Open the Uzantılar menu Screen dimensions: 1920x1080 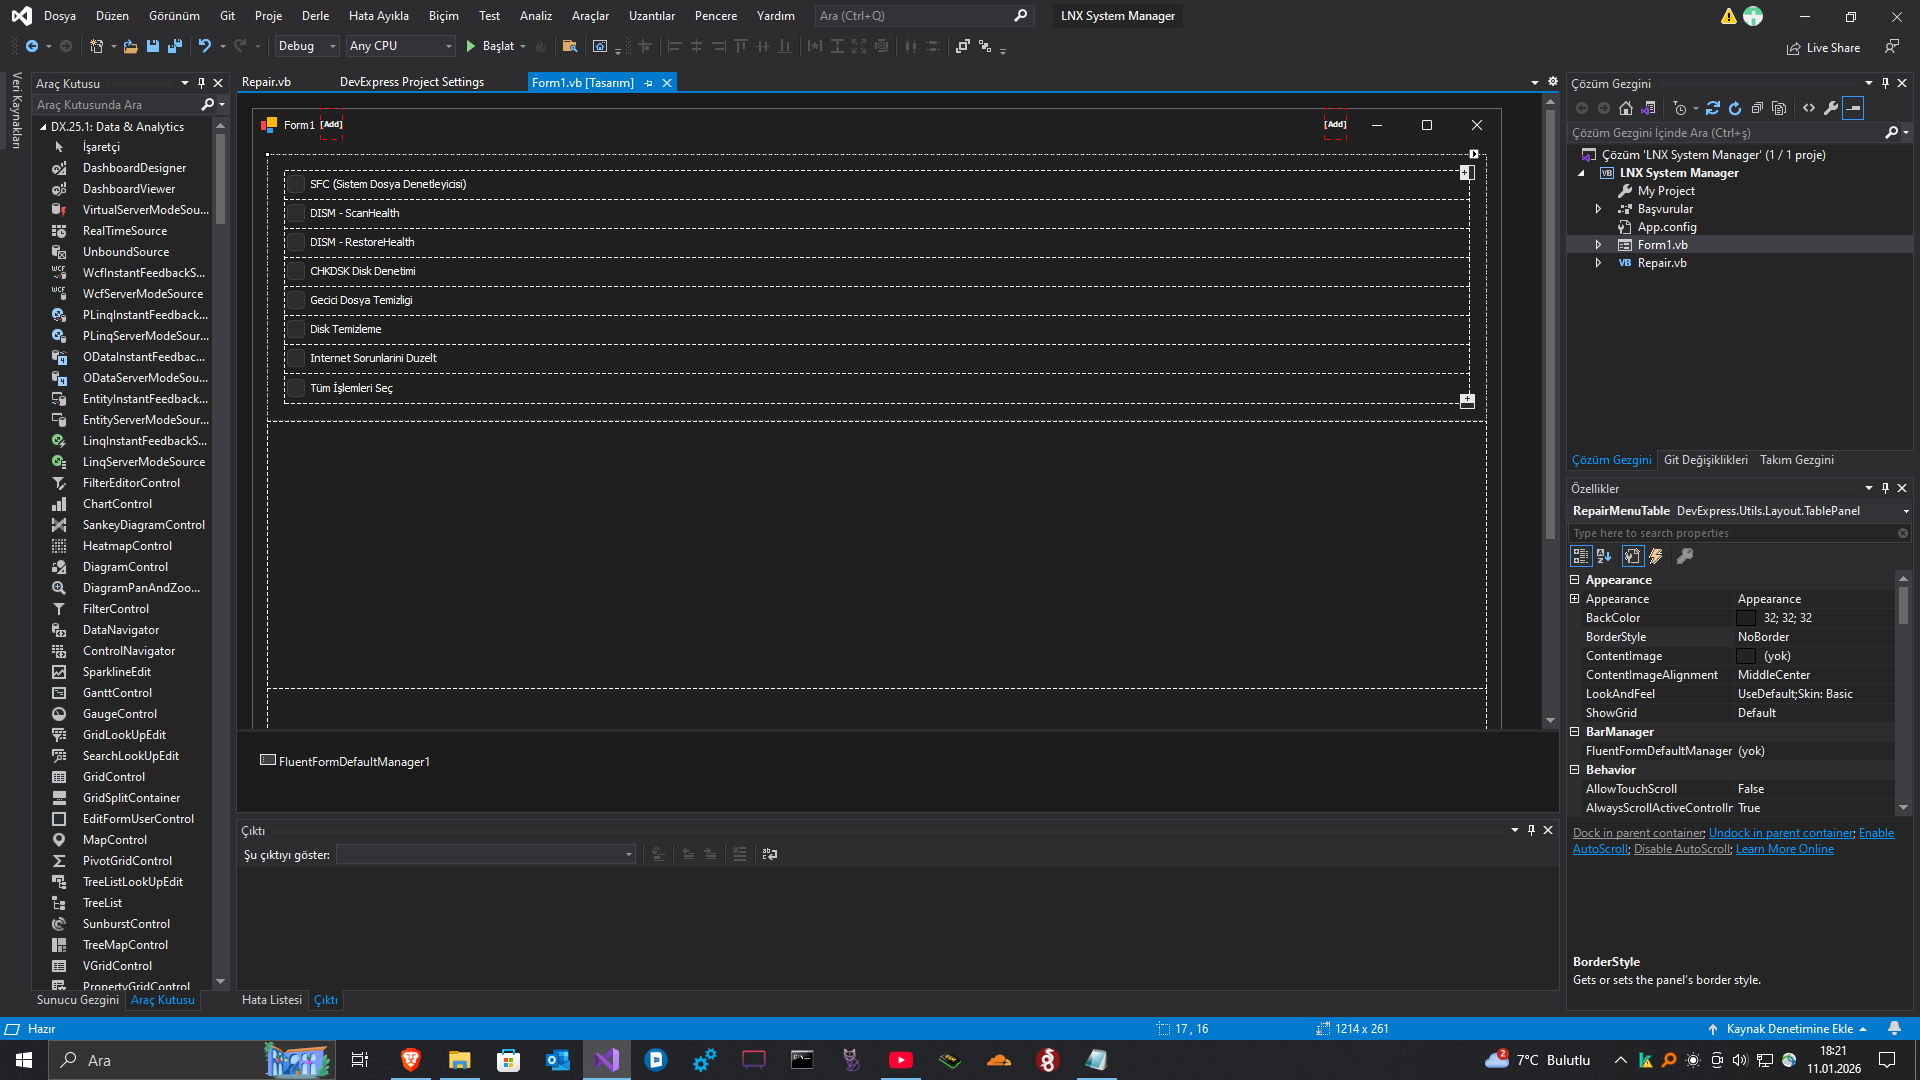(x=652, y=16)
